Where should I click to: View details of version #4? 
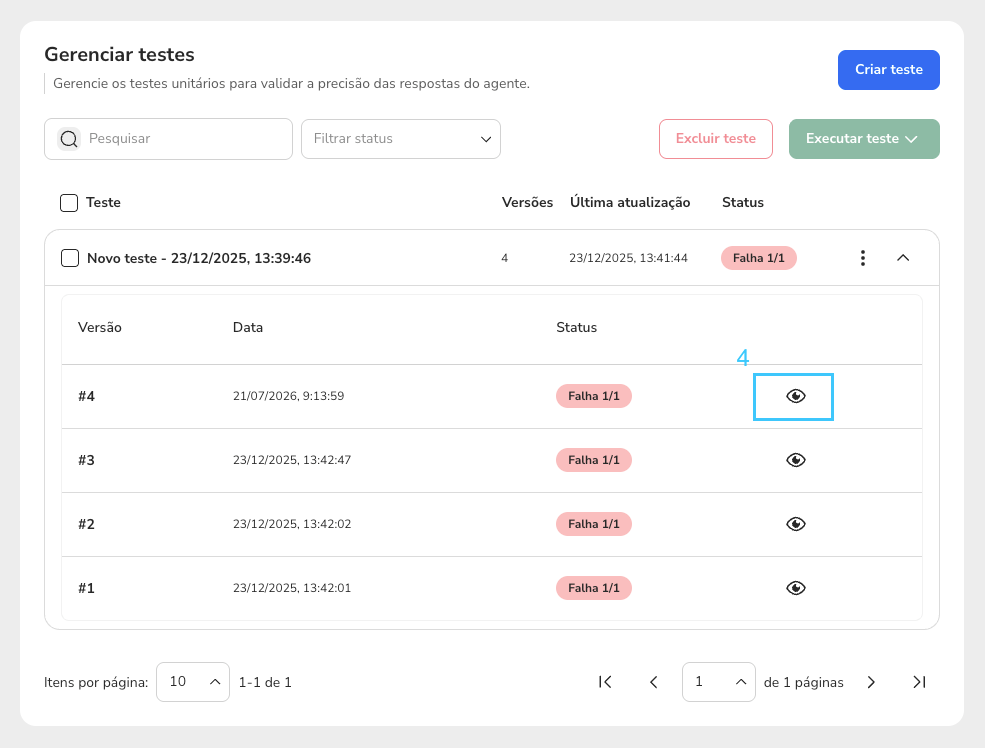click(795, 396)
